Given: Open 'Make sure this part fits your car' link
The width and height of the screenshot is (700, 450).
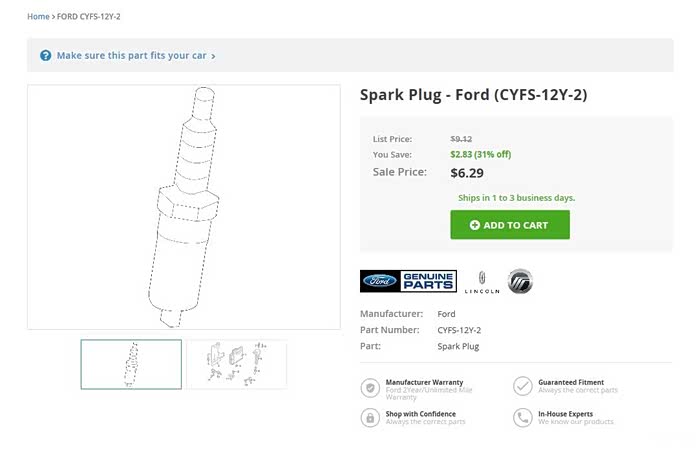Looking at the screenshot, I should click(x=131, y=56).
